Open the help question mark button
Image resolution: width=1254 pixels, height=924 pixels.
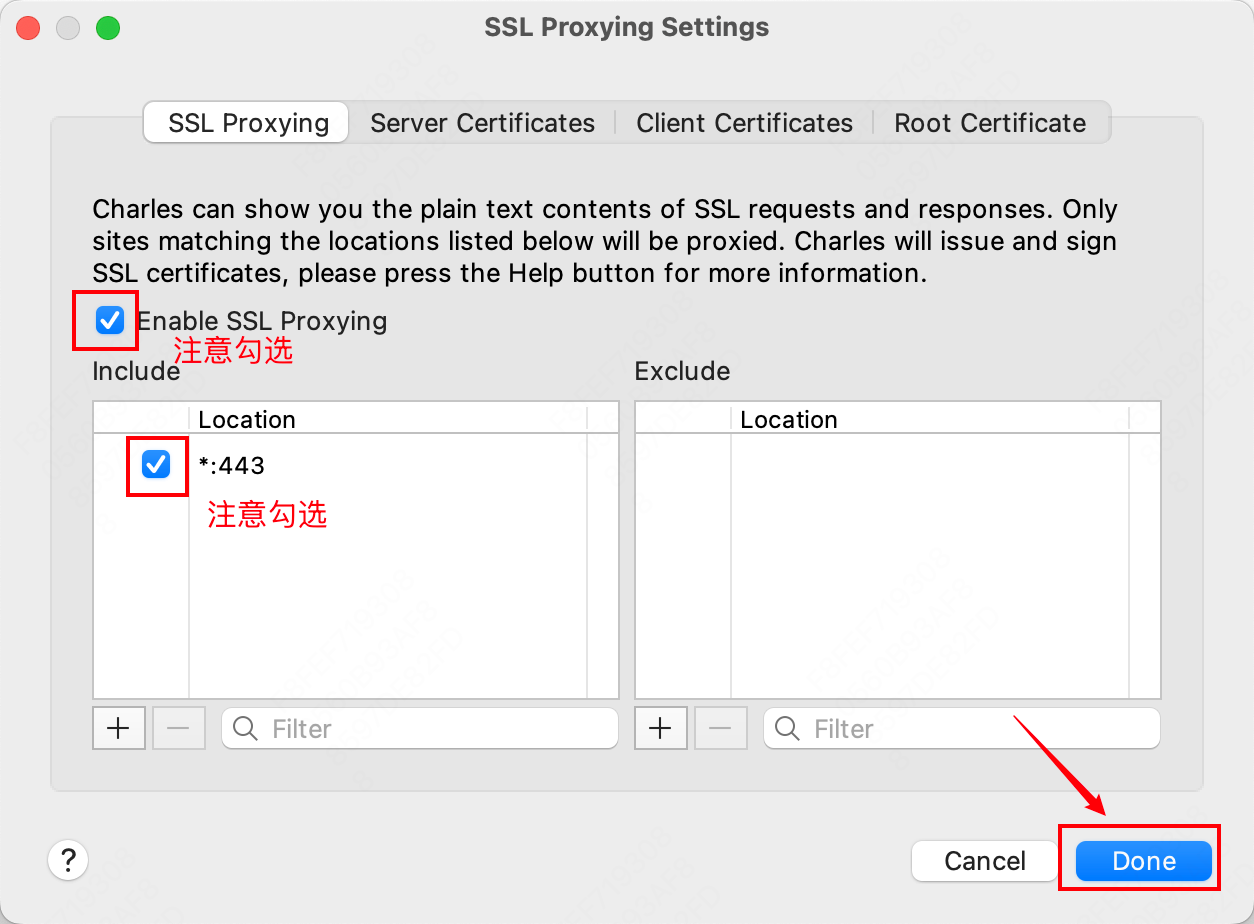tap(68, 859)
